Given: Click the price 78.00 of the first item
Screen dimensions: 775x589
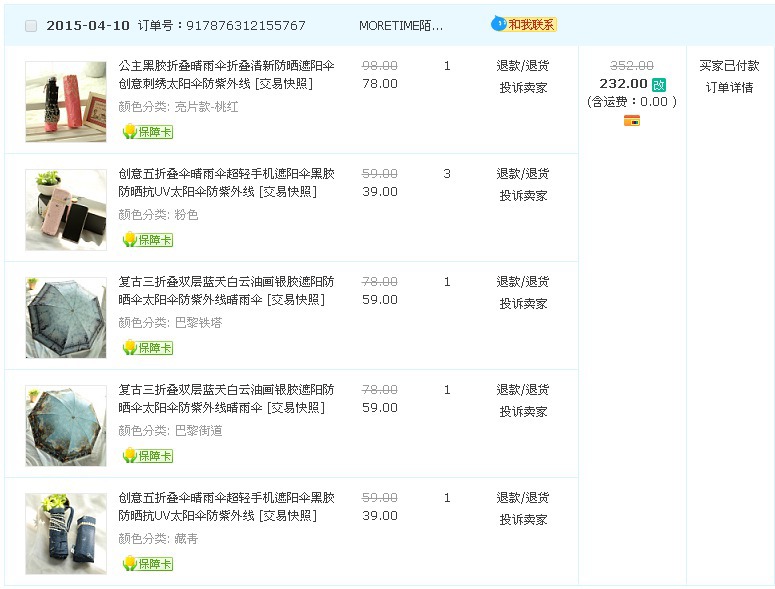Looking at the screenshot, I should click(x=380, y=84).
